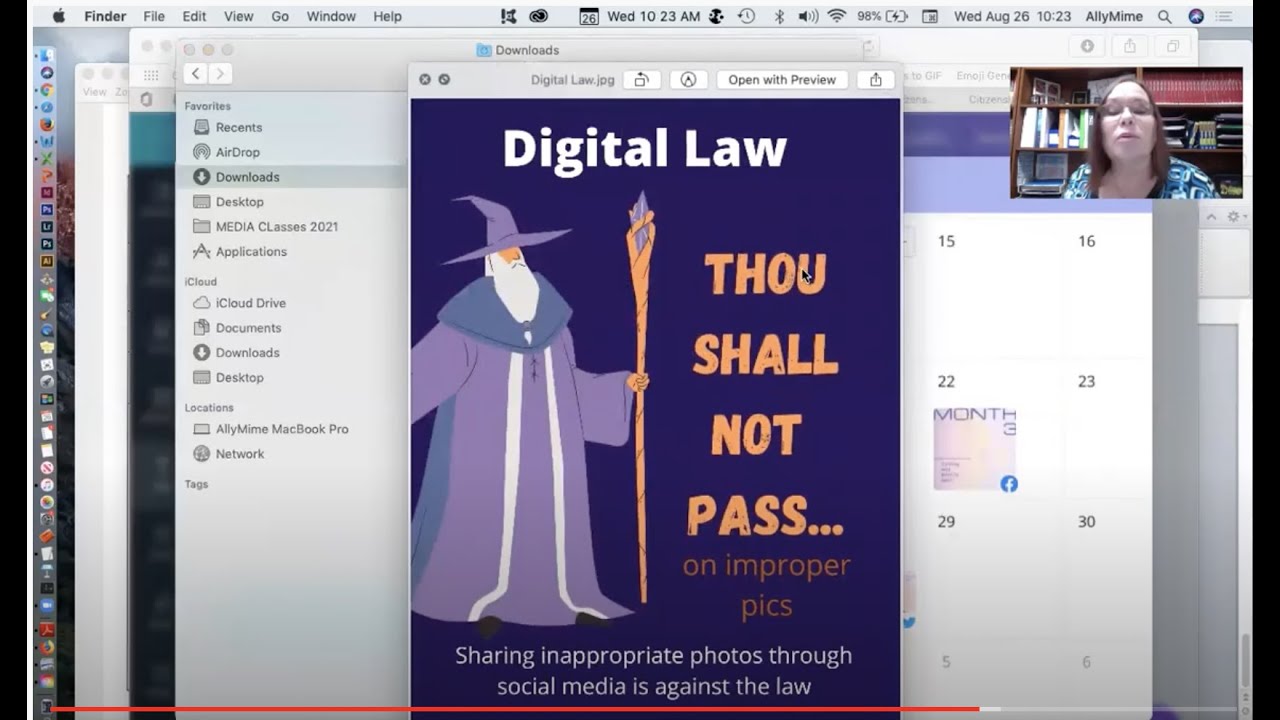
Task: Open MEDIA CLasses 2021 folder in sidebar
Action: [x=277, y=227]
